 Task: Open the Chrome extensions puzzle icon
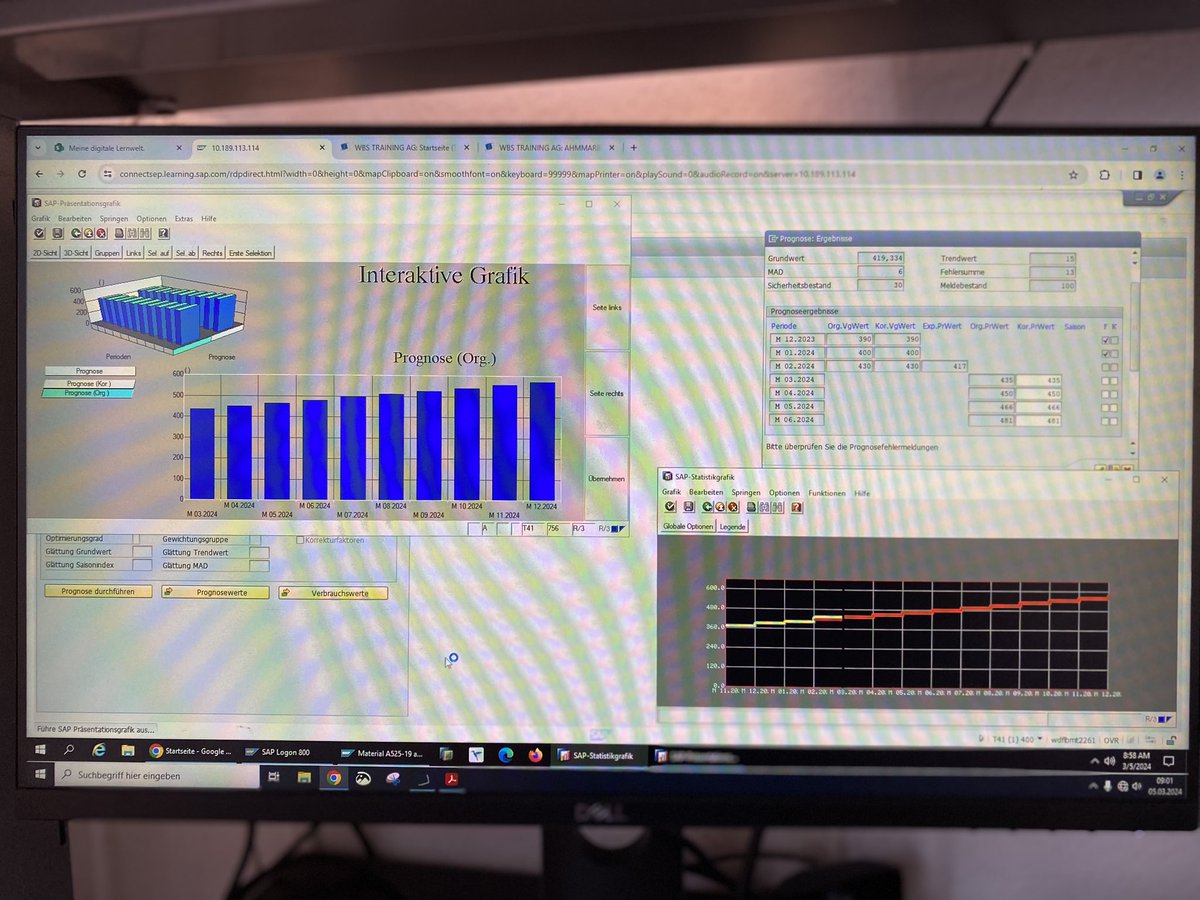pos(1104,174)
